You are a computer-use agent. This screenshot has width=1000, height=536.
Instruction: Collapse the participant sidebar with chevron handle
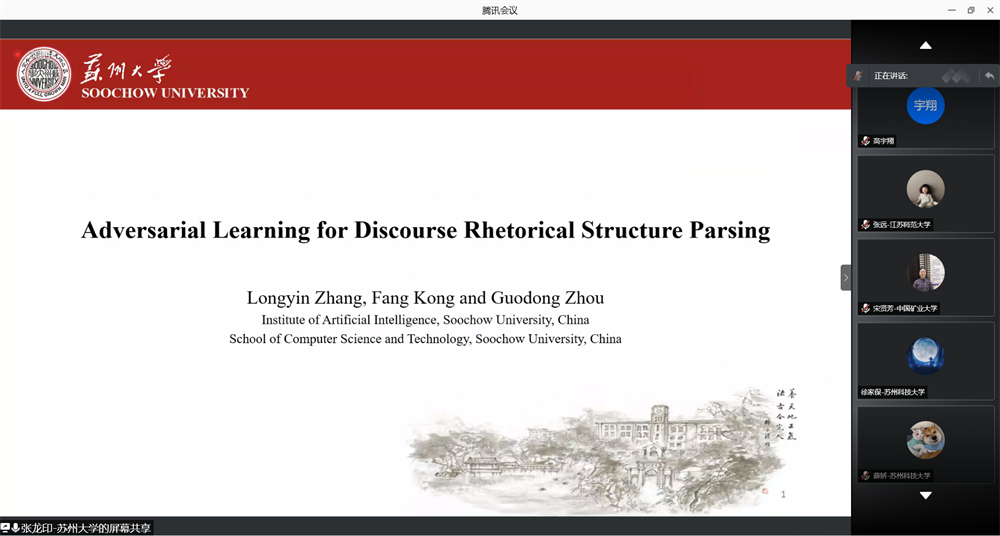(x=846, y=277)
